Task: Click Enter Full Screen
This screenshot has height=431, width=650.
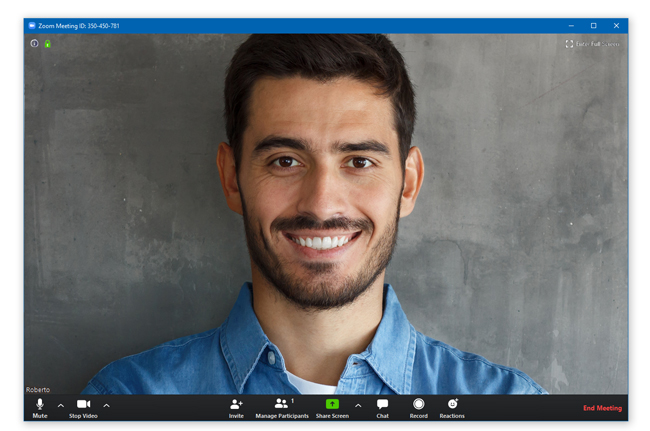Action: coord(592,44)
